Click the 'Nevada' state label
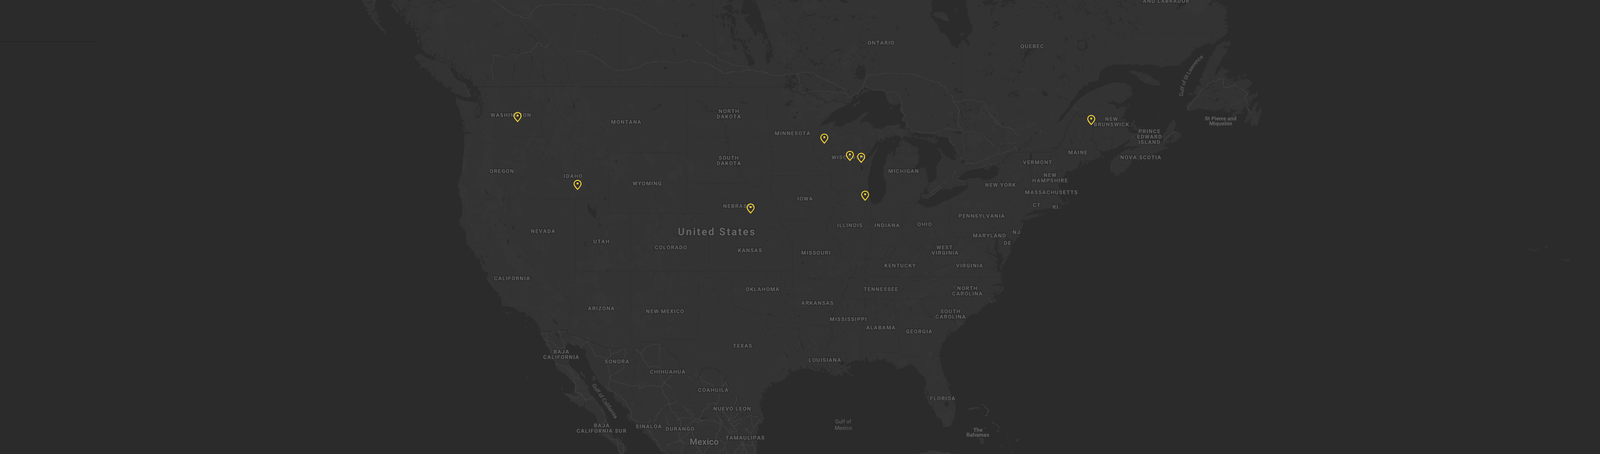Screen dimensions: 1600x454 click(x=543, y=231)
